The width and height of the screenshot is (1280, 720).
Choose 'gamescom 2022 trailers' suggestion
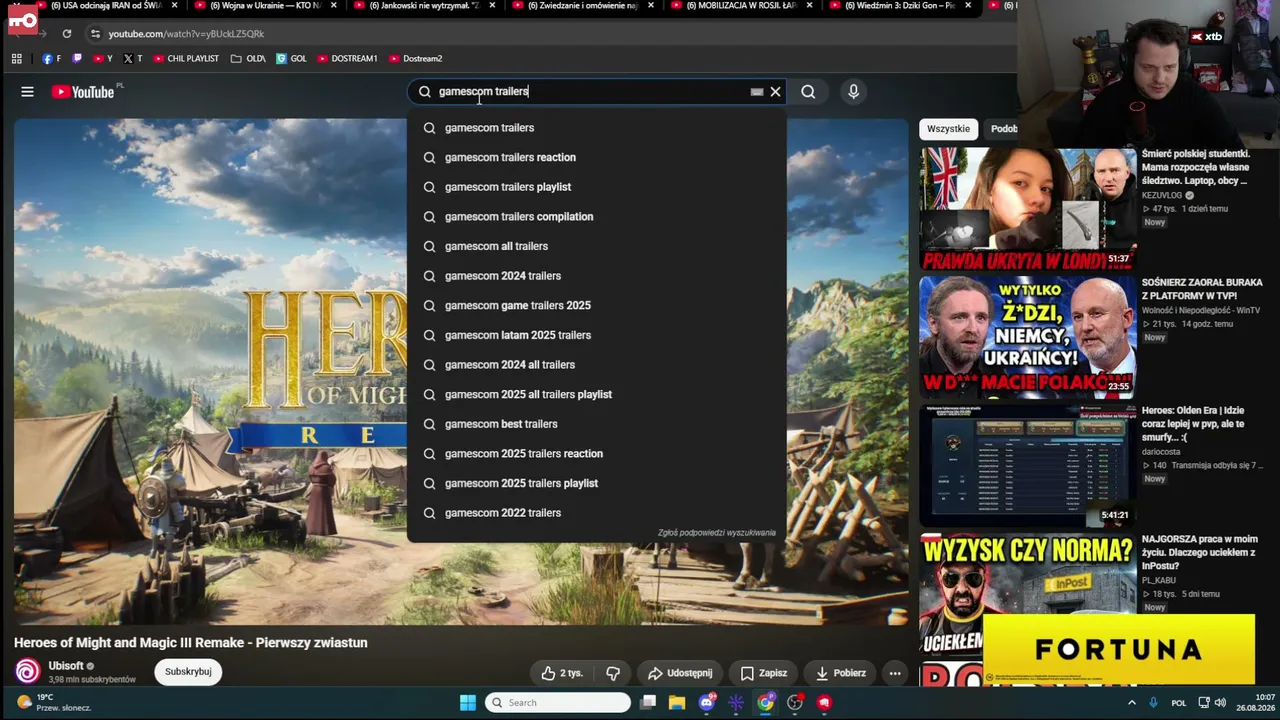[597, 513]
